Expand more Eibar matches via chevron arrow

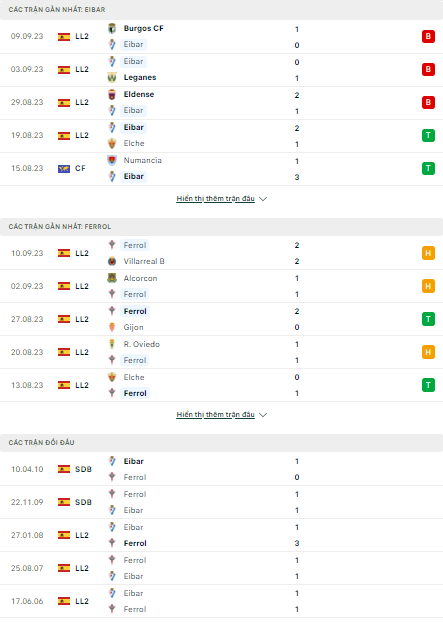(x=263, y=199)
